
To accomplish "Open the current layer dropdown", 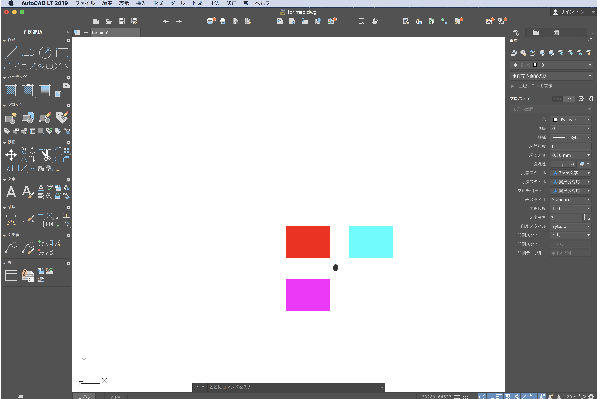I will click(x=551, y=65).
